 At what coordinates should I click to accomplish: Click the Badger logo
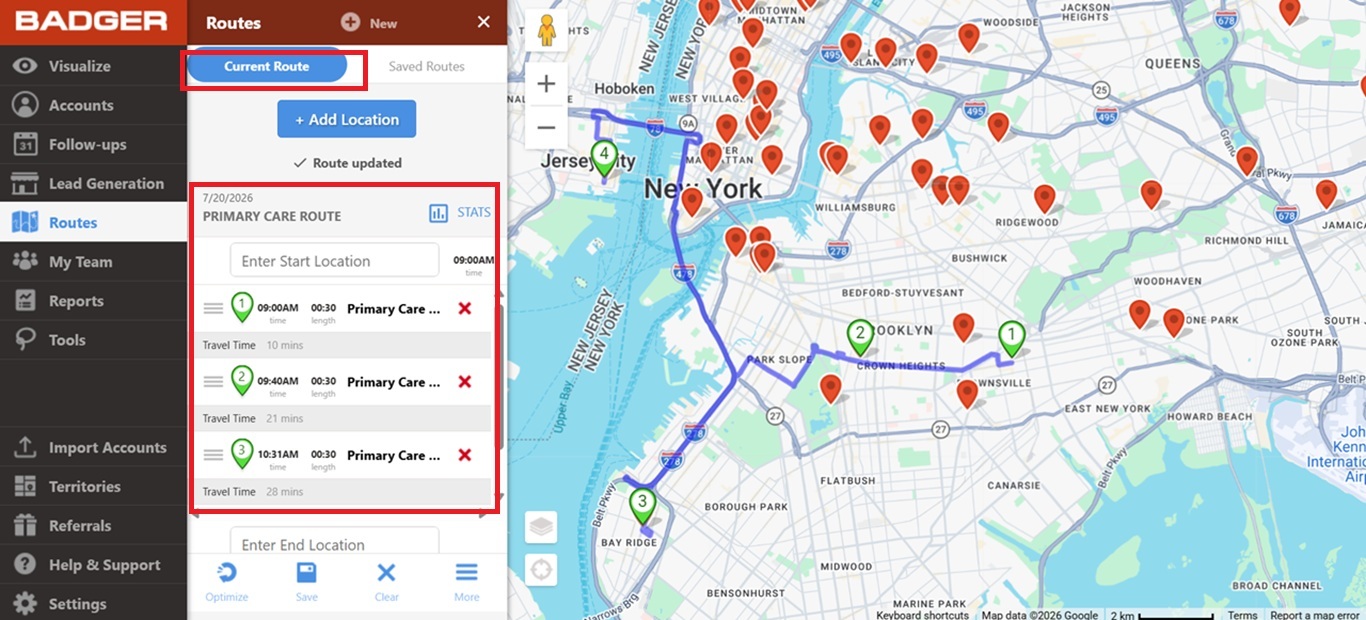pyautogui.click(x=92, y=22)
